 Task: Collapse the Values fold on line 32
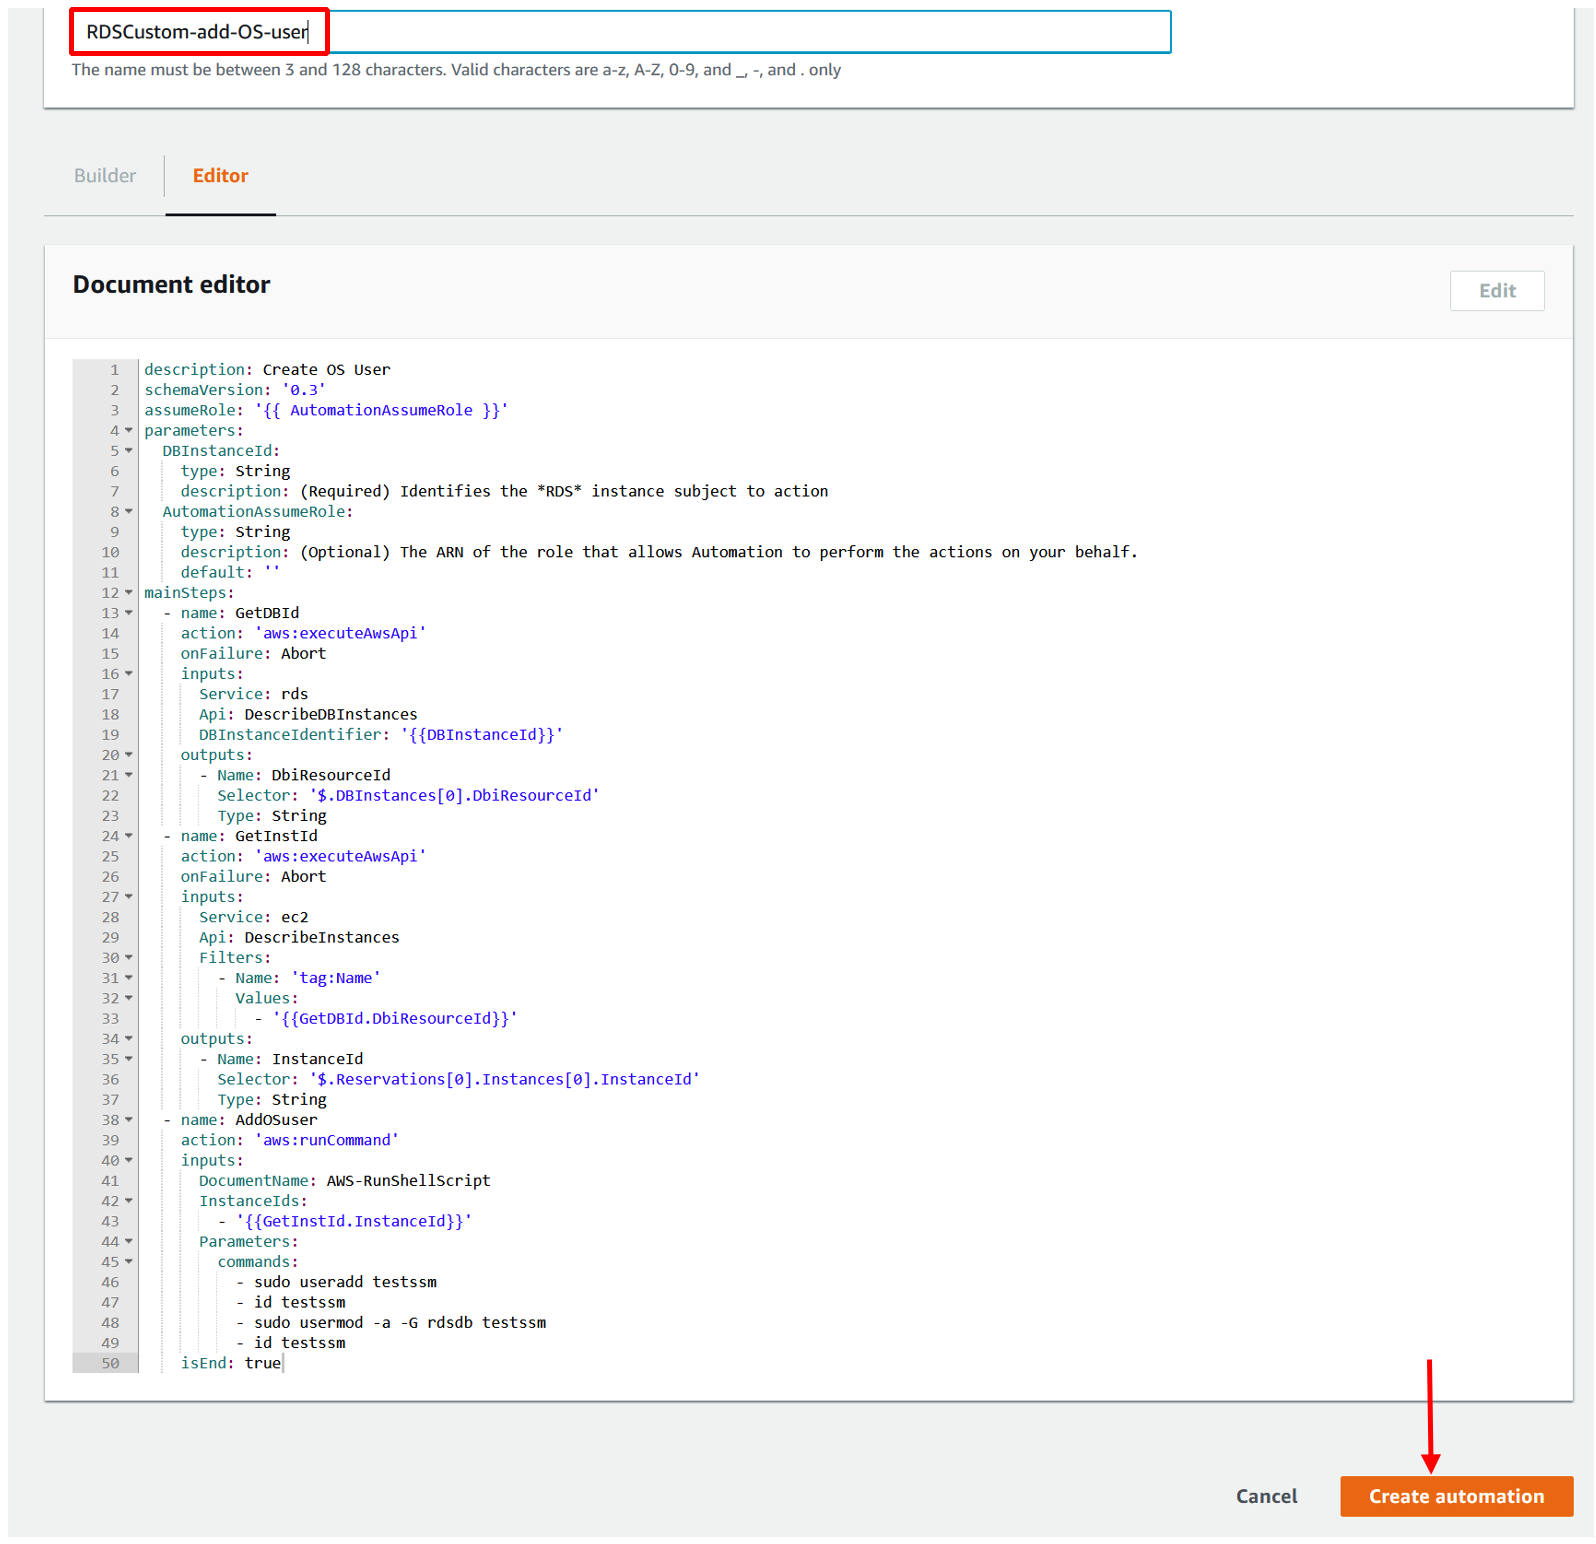(x=129, y=998)
